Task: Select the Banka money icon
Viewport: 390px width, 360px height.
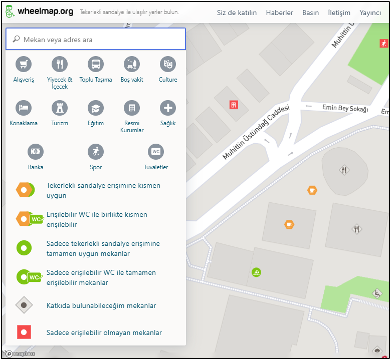Action: 35,152
